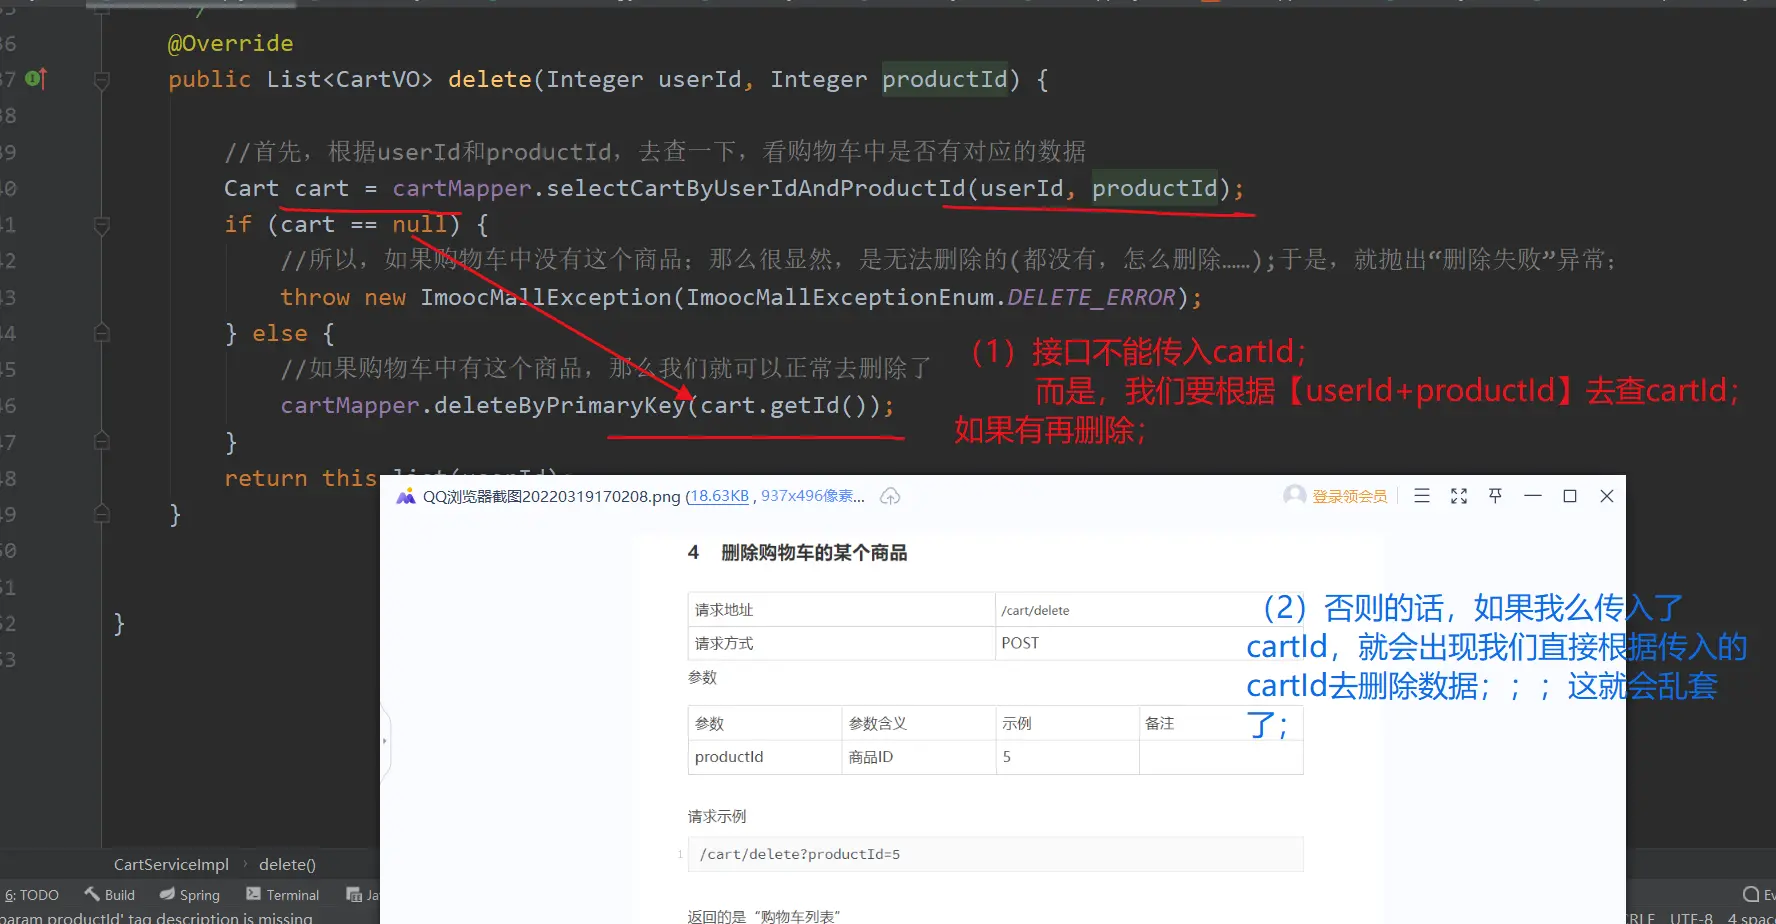The width and height of the screenshot is (1776, 924).
Task: Click the image viewer app logo icon
Action: tap(405, 497)
